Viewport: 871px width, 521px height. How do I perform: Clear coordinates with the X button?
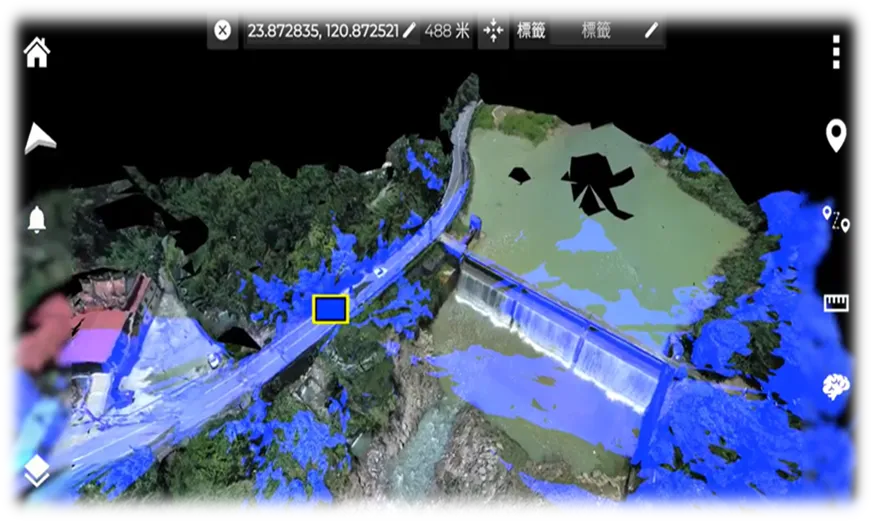point(223,31)
